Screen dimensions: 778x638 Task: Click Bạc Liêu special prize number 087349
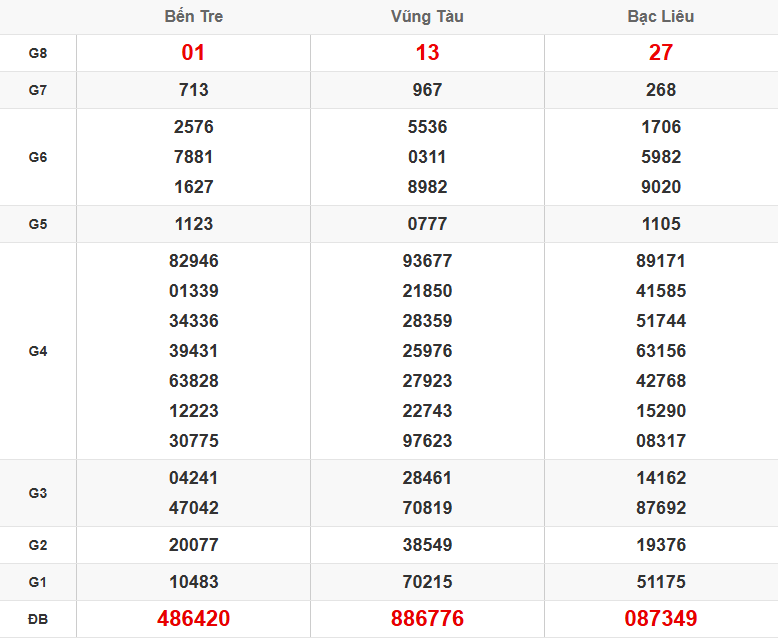(660, 619)
